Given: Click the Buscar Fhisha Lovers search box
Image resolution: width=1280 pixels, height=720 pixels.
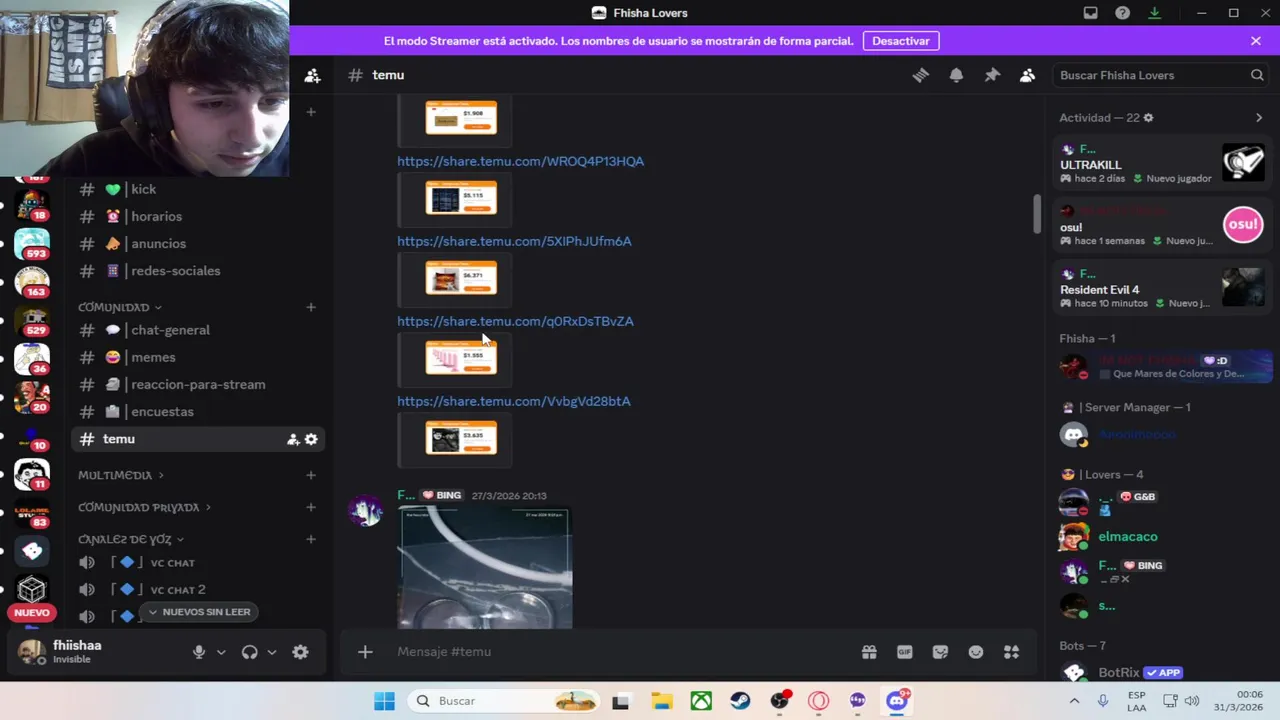Looking at the screenshot, I should (x=1162, y=75).
